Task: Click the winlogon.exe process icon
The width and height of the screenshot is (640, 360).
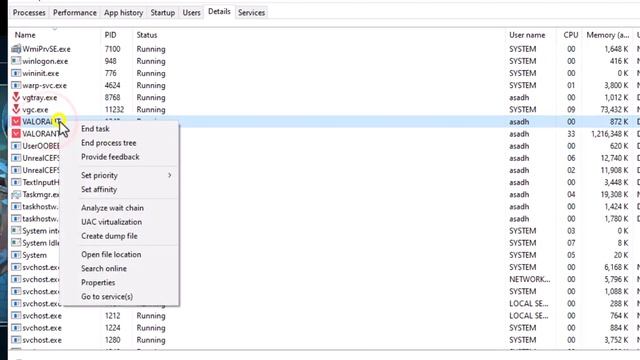Action: click(16, 61)
